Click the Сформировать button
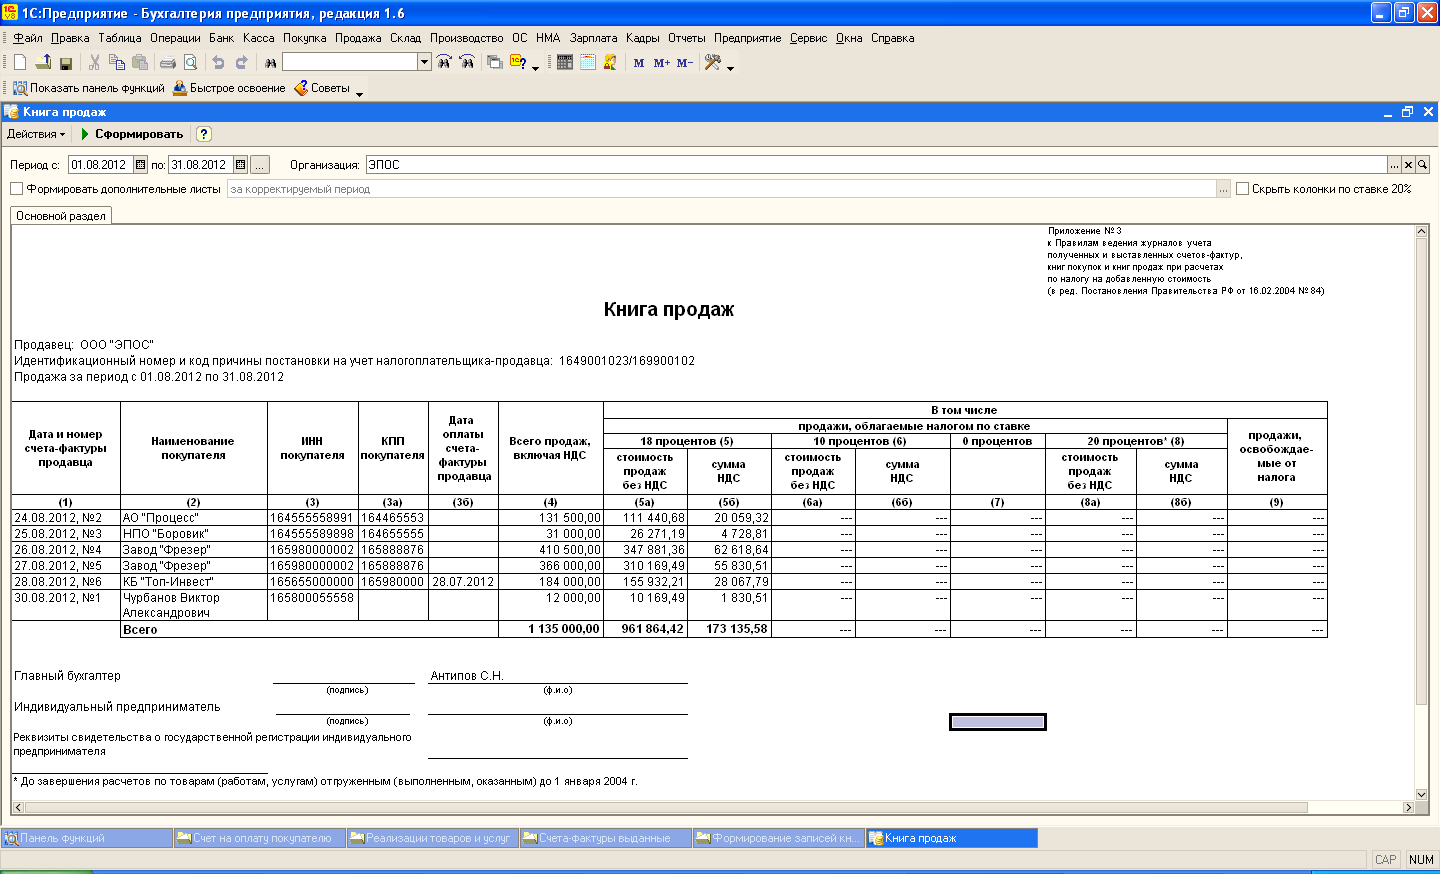 tap(132, 134)
